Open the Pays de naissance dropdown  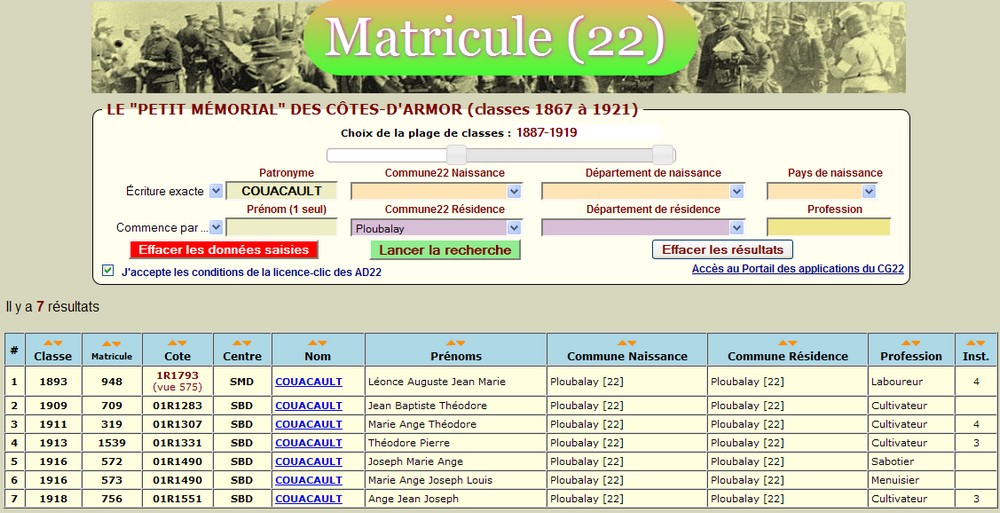868,191
